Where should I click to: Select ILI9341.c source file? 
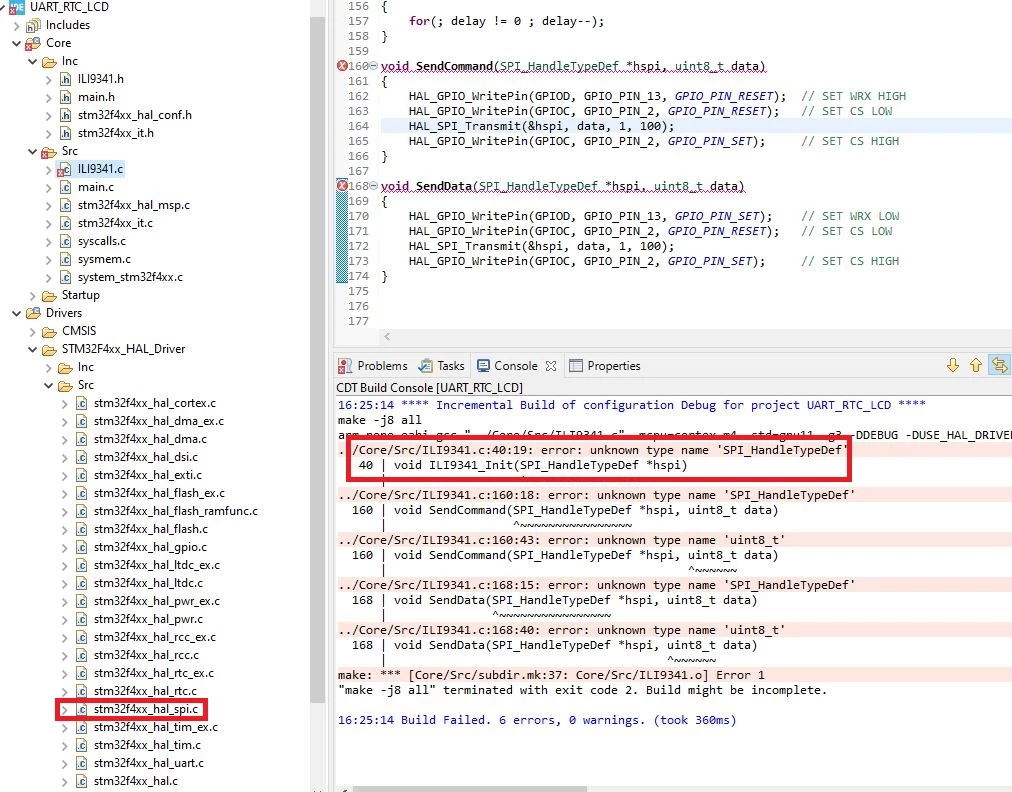pyautogui.click(x=100, y=169)
